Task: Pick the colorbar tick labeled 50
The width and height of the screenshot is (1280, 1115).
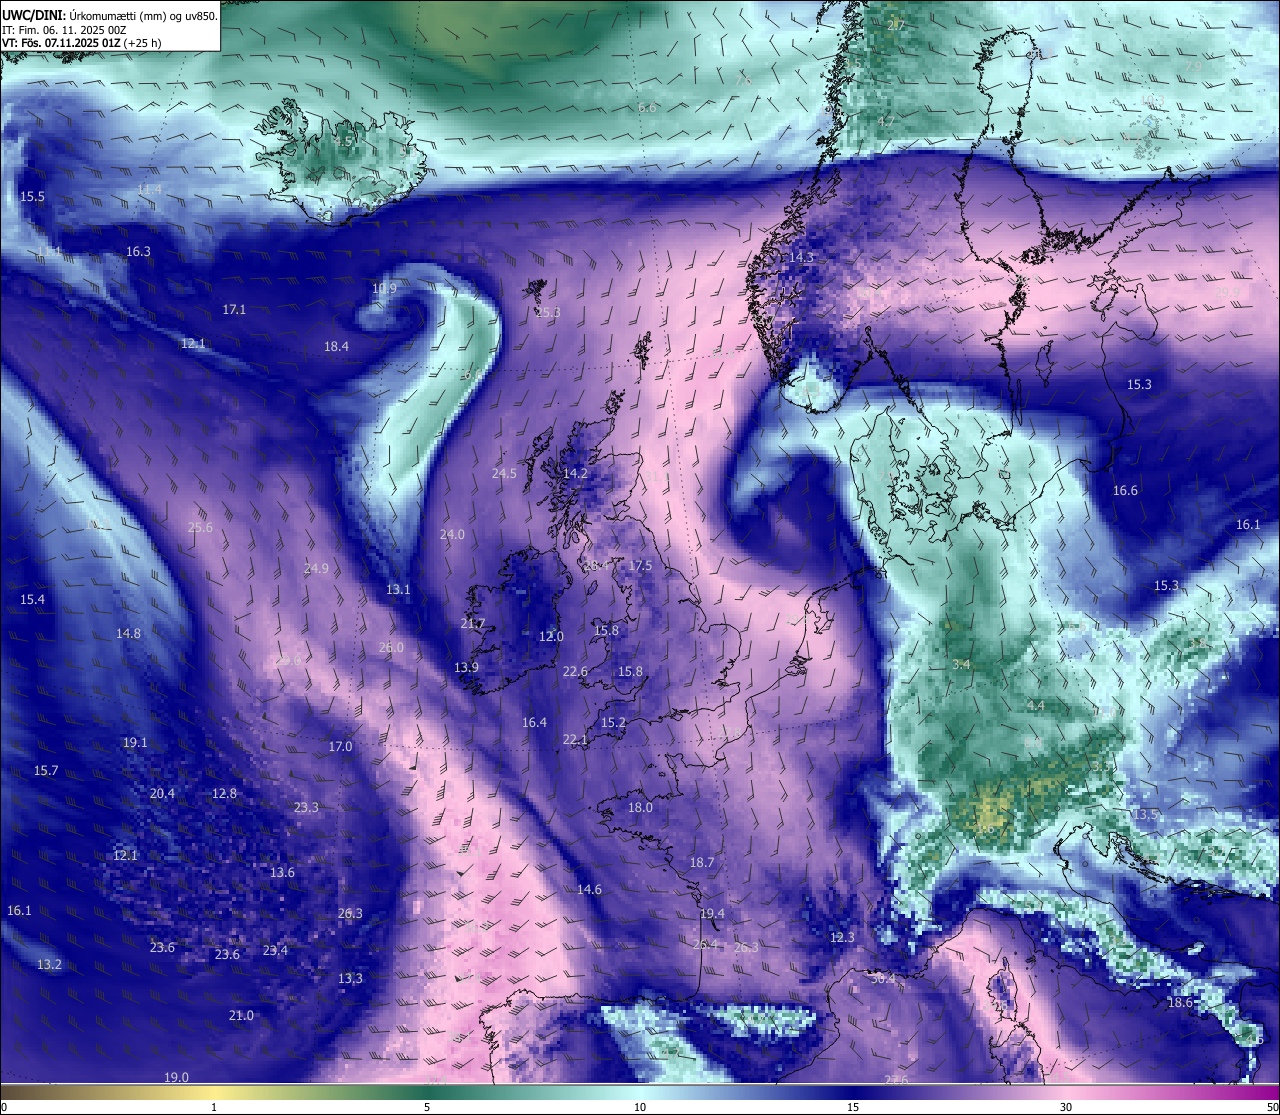Action: pos(1272,1107)
